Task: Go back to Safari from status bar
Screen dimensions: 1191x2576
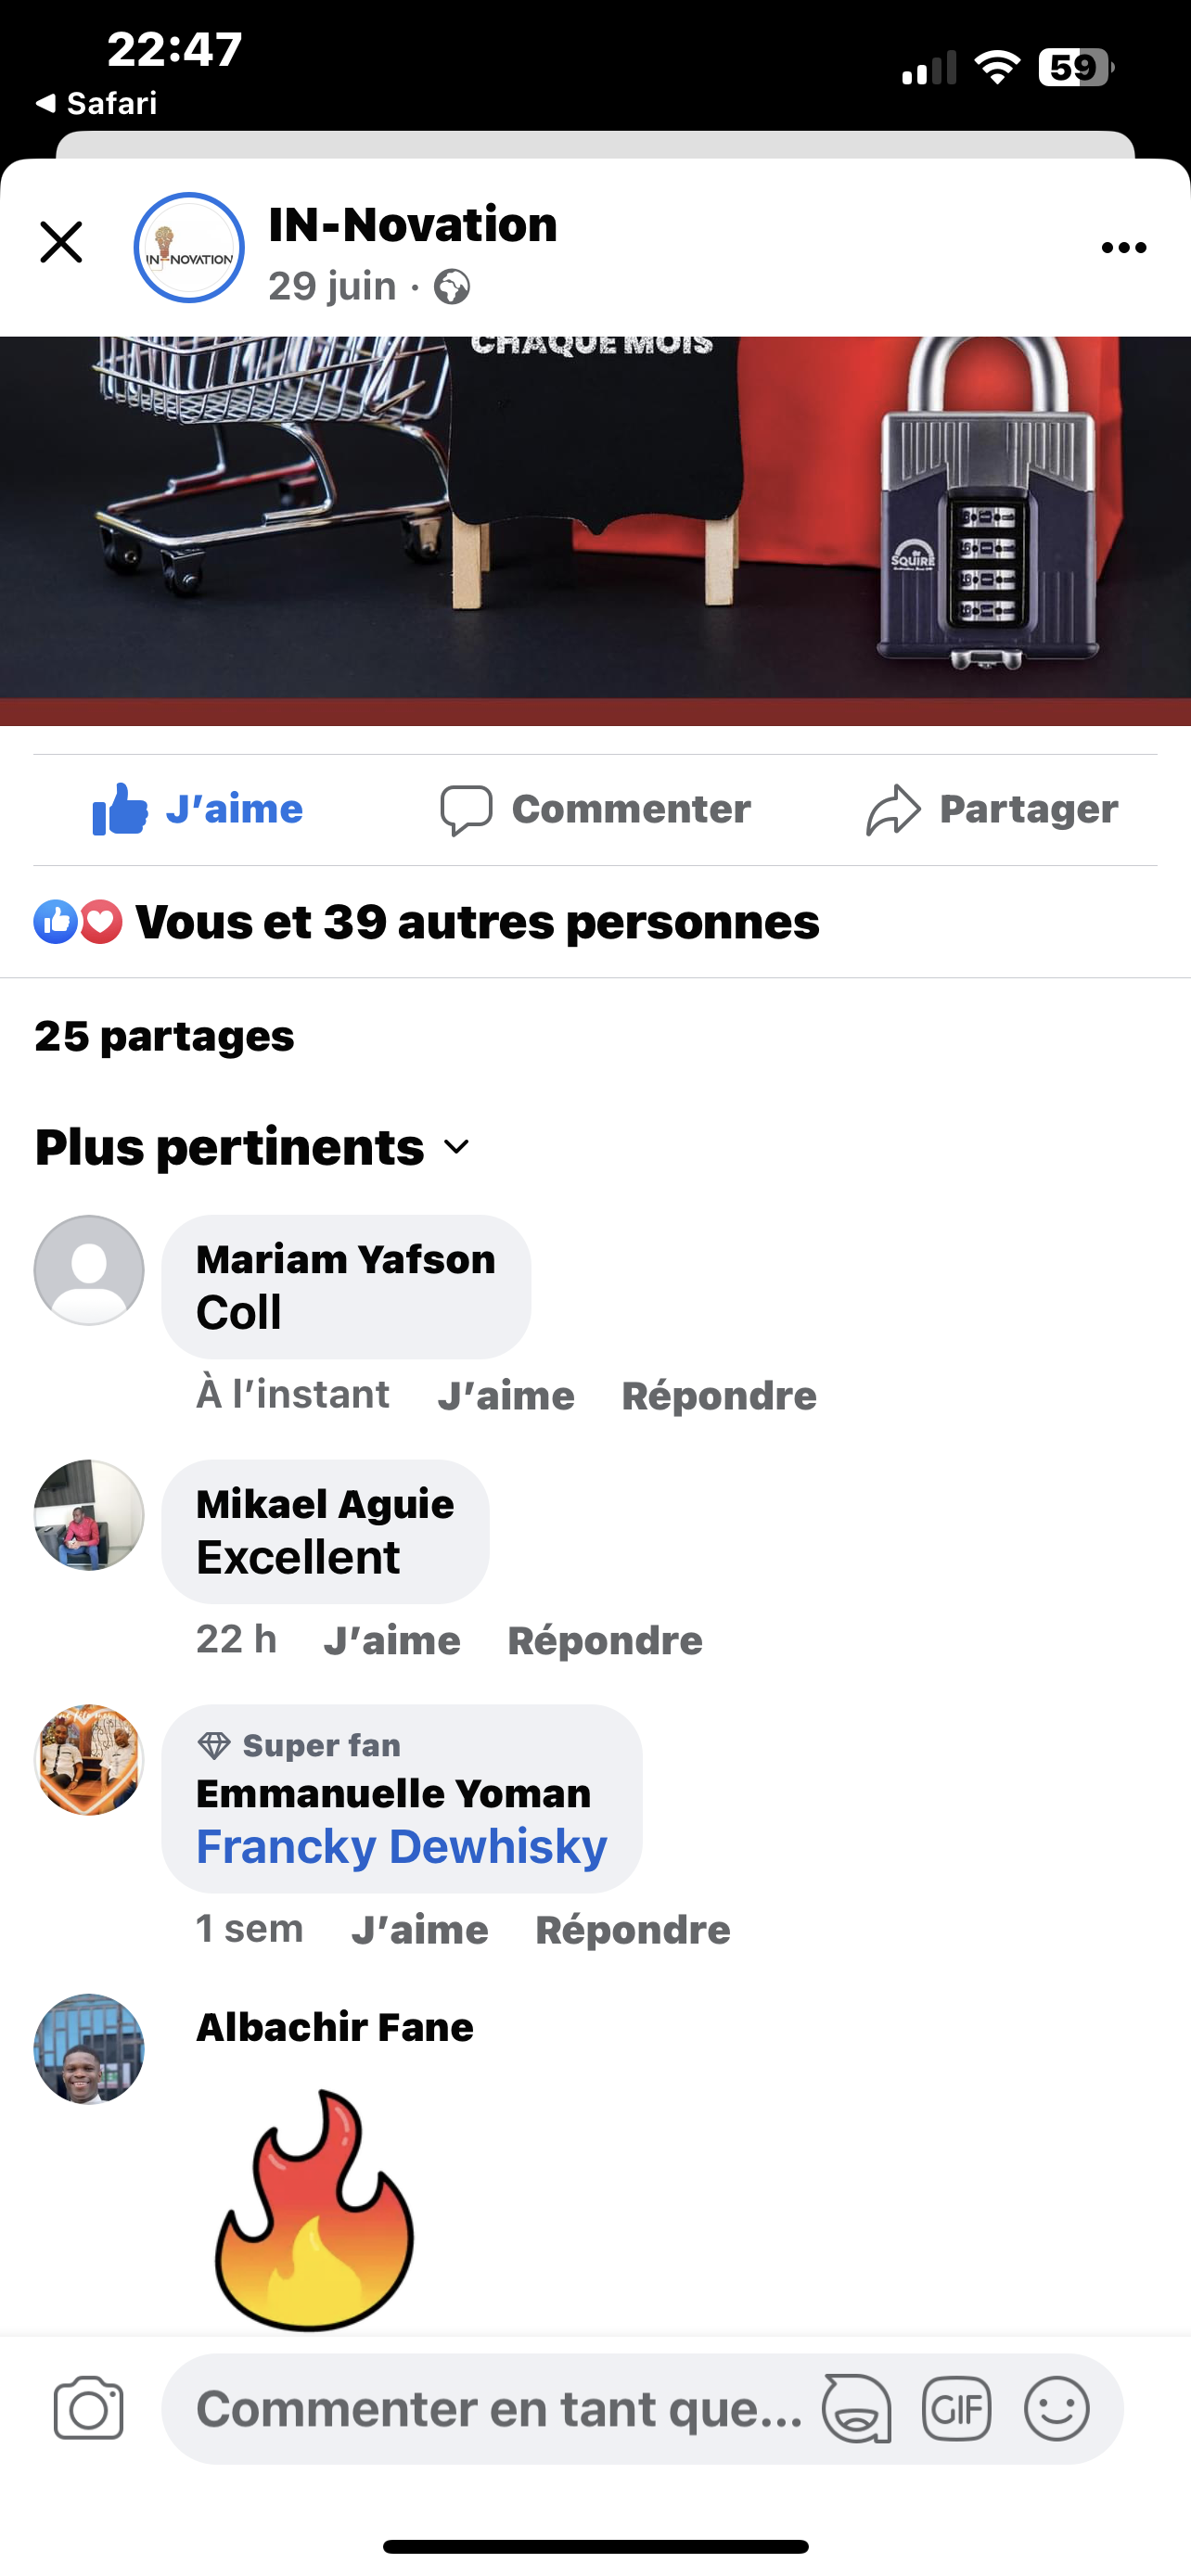Action: (97, 103)
